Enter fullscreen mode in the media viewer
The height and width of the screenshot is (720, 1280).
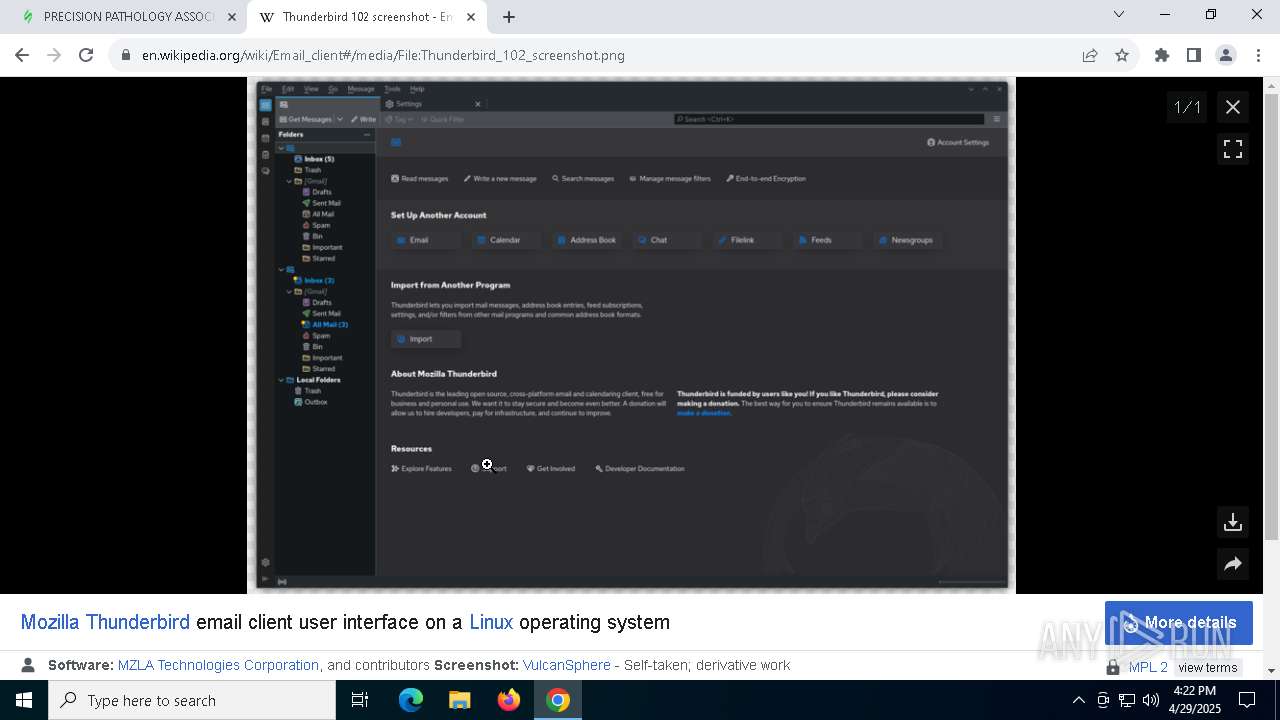point(1233,149)
